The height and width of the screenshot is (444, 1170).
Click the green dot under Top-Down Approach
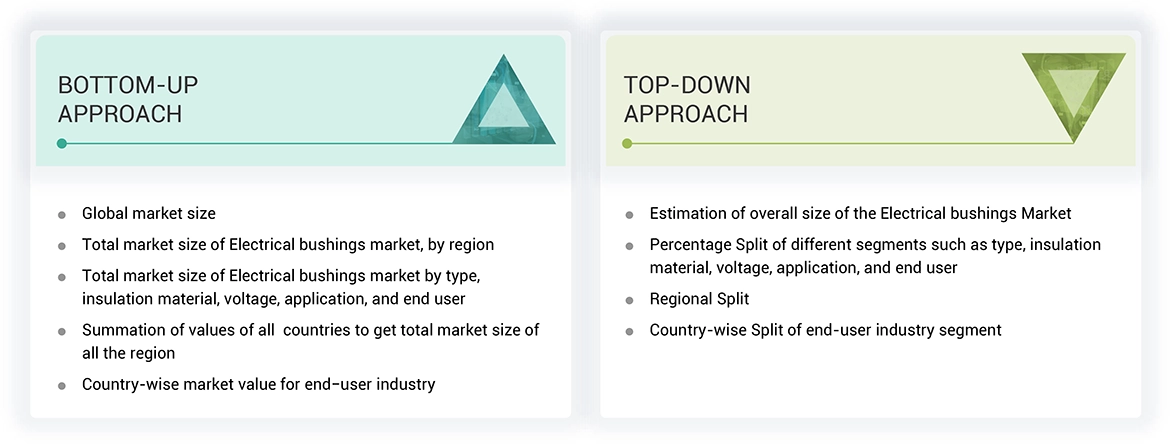point(627,143)
